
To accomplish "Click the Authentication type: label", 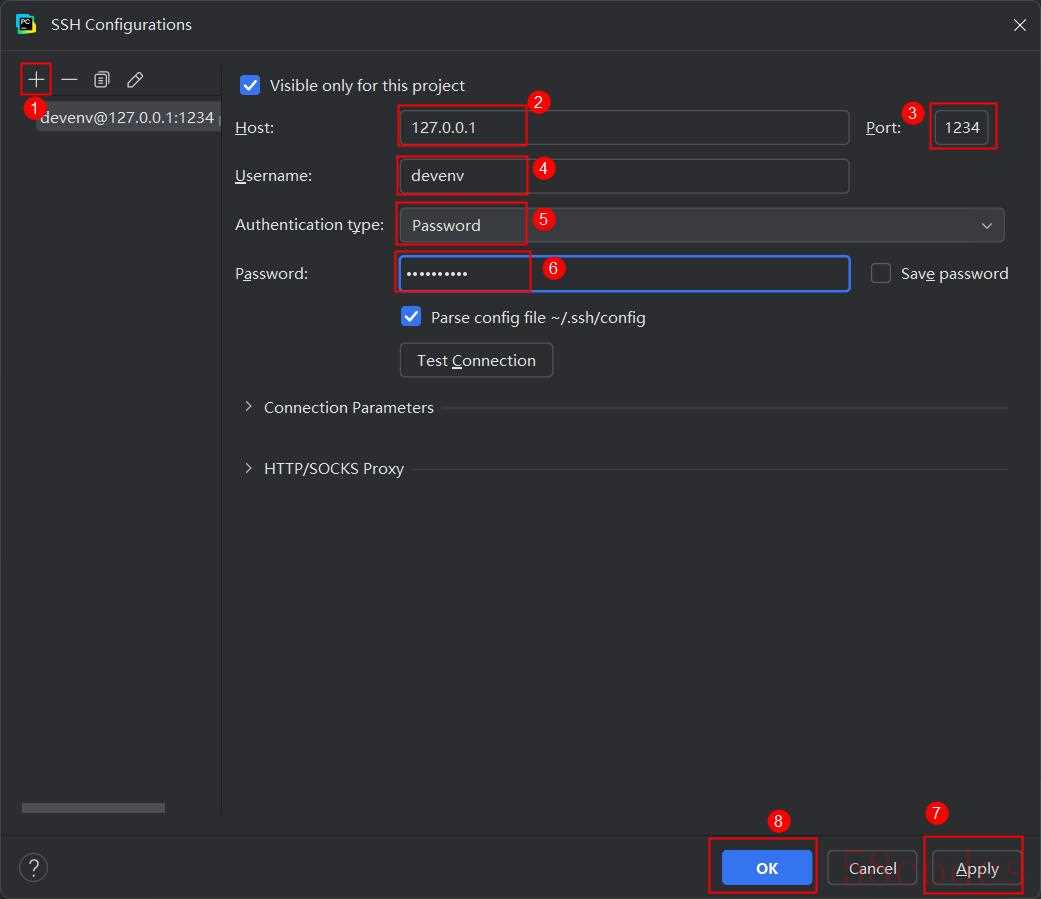I will tap(309, 225).
